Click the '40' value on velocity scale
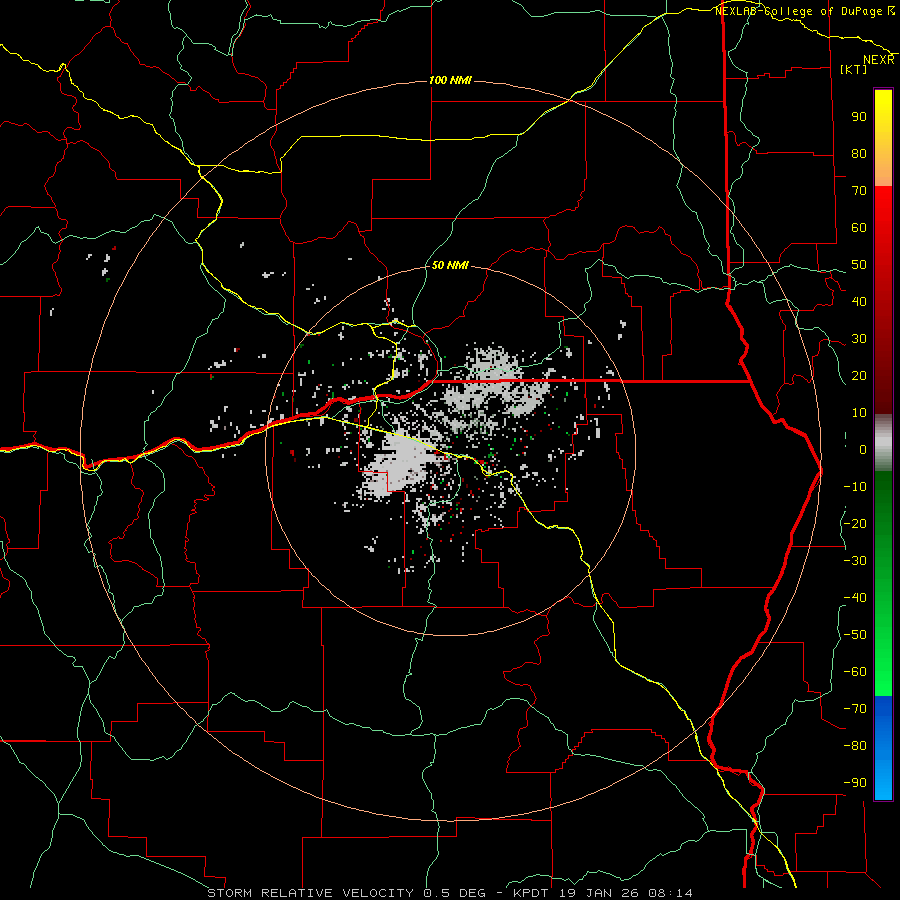 coord(859,302)
